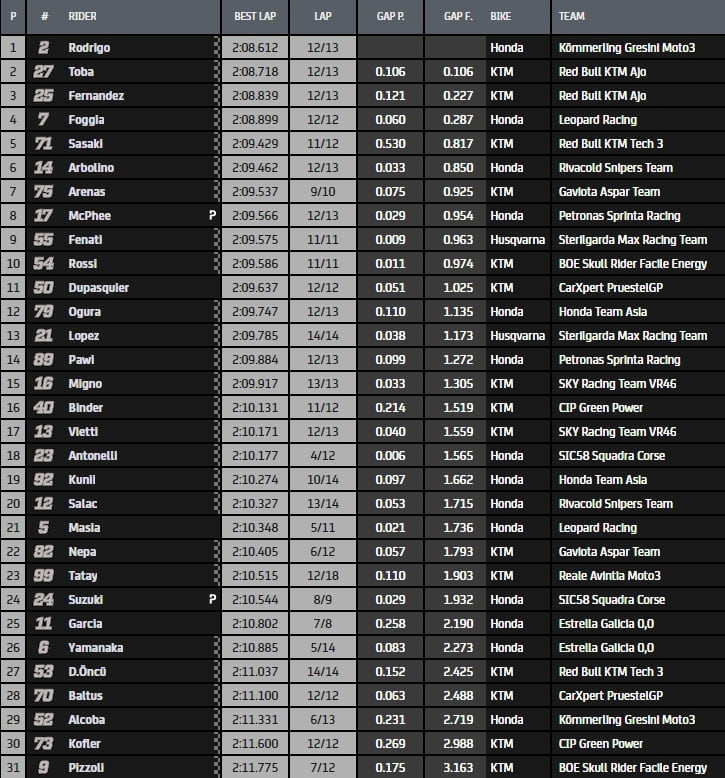Select the number 55 badge for Fenati
This screenshot has height=778, width=725.
pyautogui.click(x=43, y=239)
